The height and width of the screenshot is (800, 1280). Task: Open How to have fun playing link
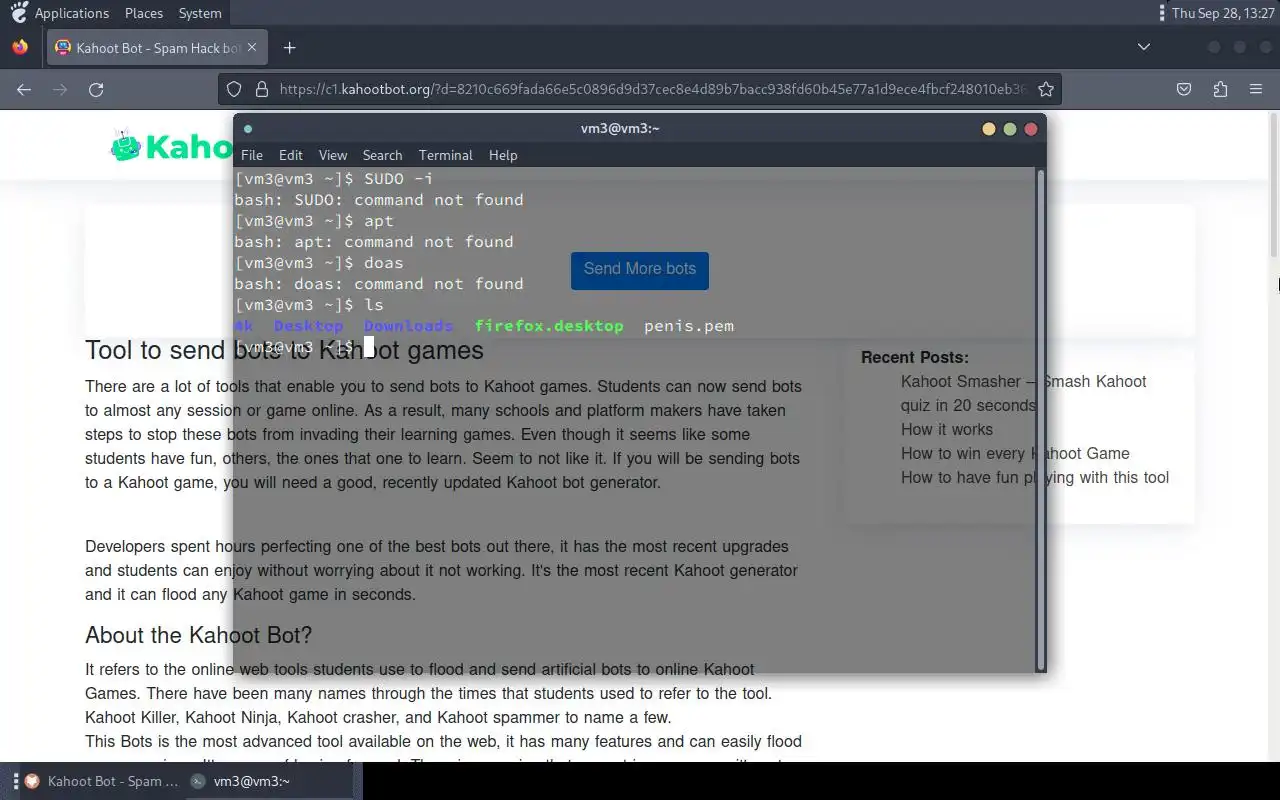tap(1035, 477)
